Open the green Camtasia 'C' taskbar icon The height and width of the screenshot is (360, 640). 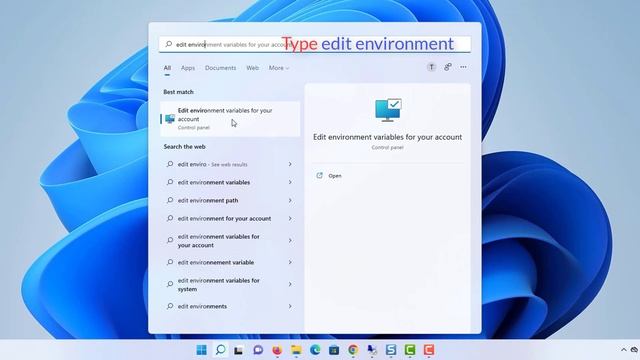coord(410,350)
